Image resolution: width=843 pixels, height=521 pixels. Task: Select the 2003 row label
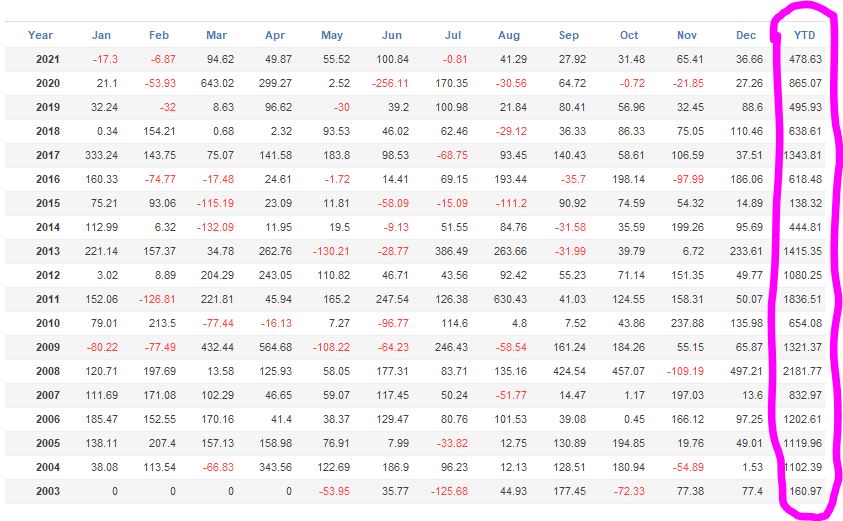point(47,491)
